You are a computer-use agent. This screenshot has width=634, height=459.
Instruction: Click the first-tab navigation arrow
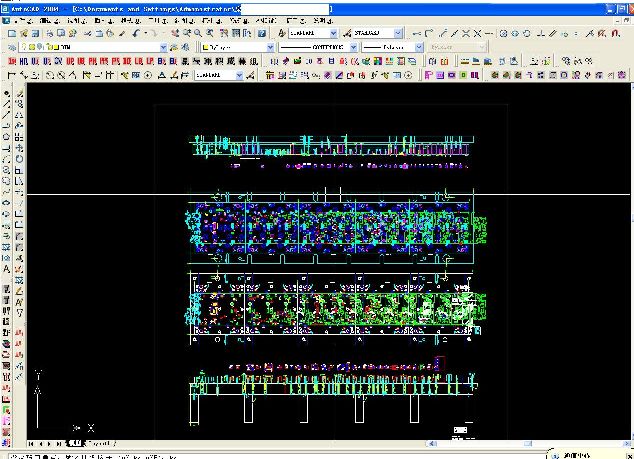[31, 444]
